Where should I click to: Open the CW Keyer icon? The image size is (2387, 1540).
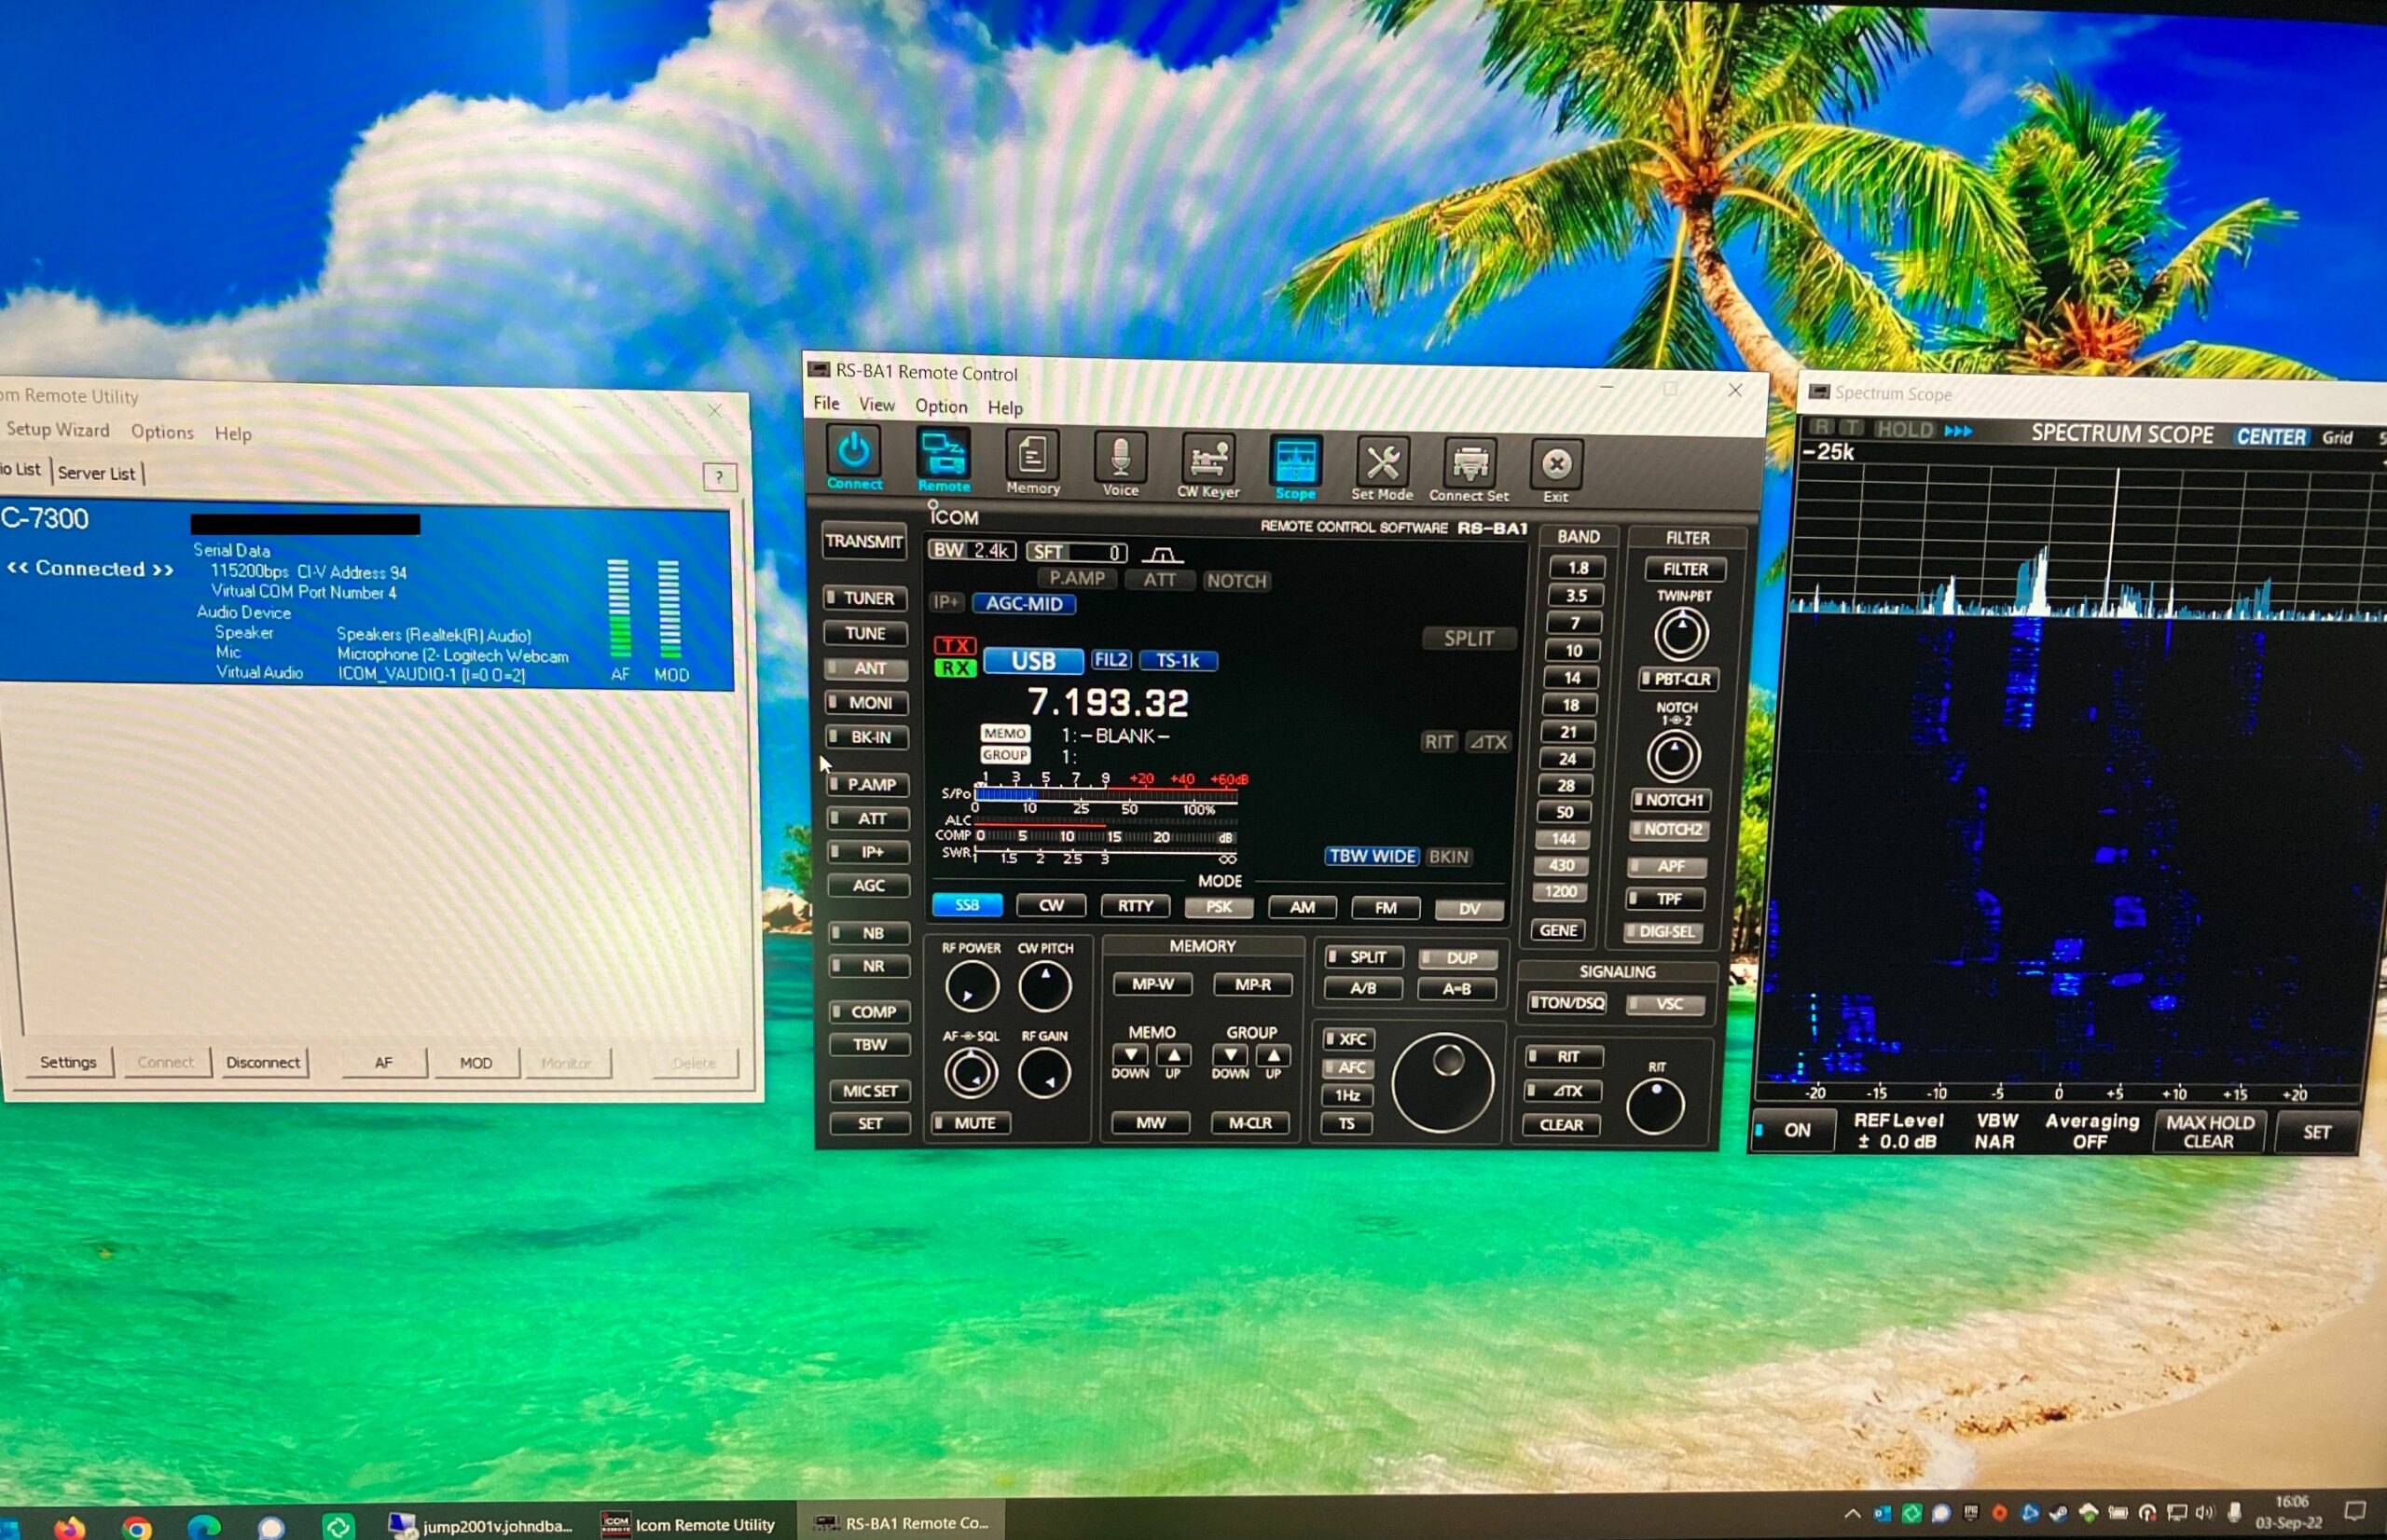(x=1208, y=465)
